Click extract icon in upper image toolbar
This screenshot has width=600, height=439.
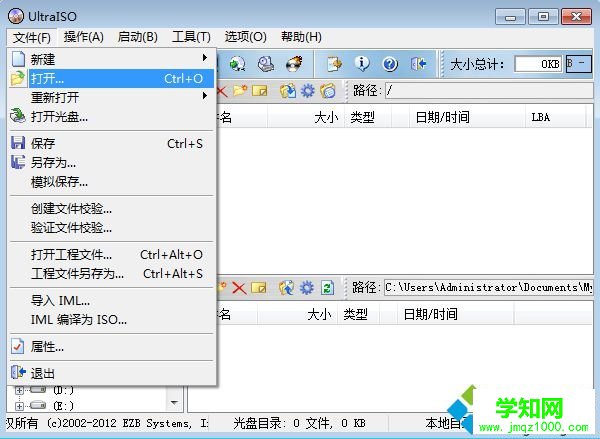click(288, 91)
